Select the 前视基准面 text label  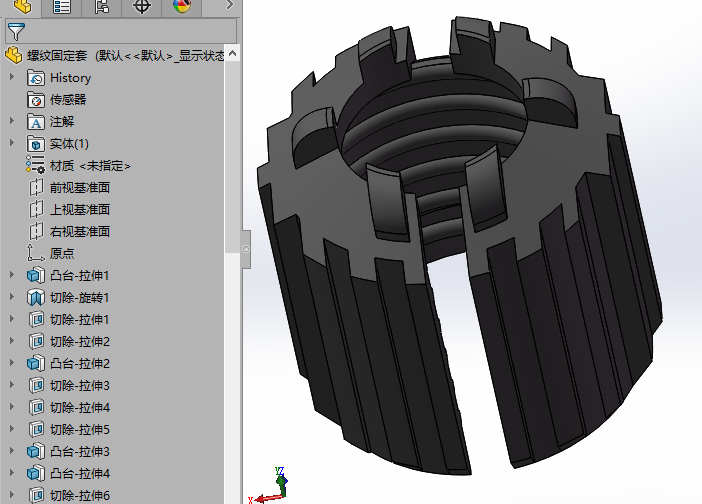click(x=80, y=188)
